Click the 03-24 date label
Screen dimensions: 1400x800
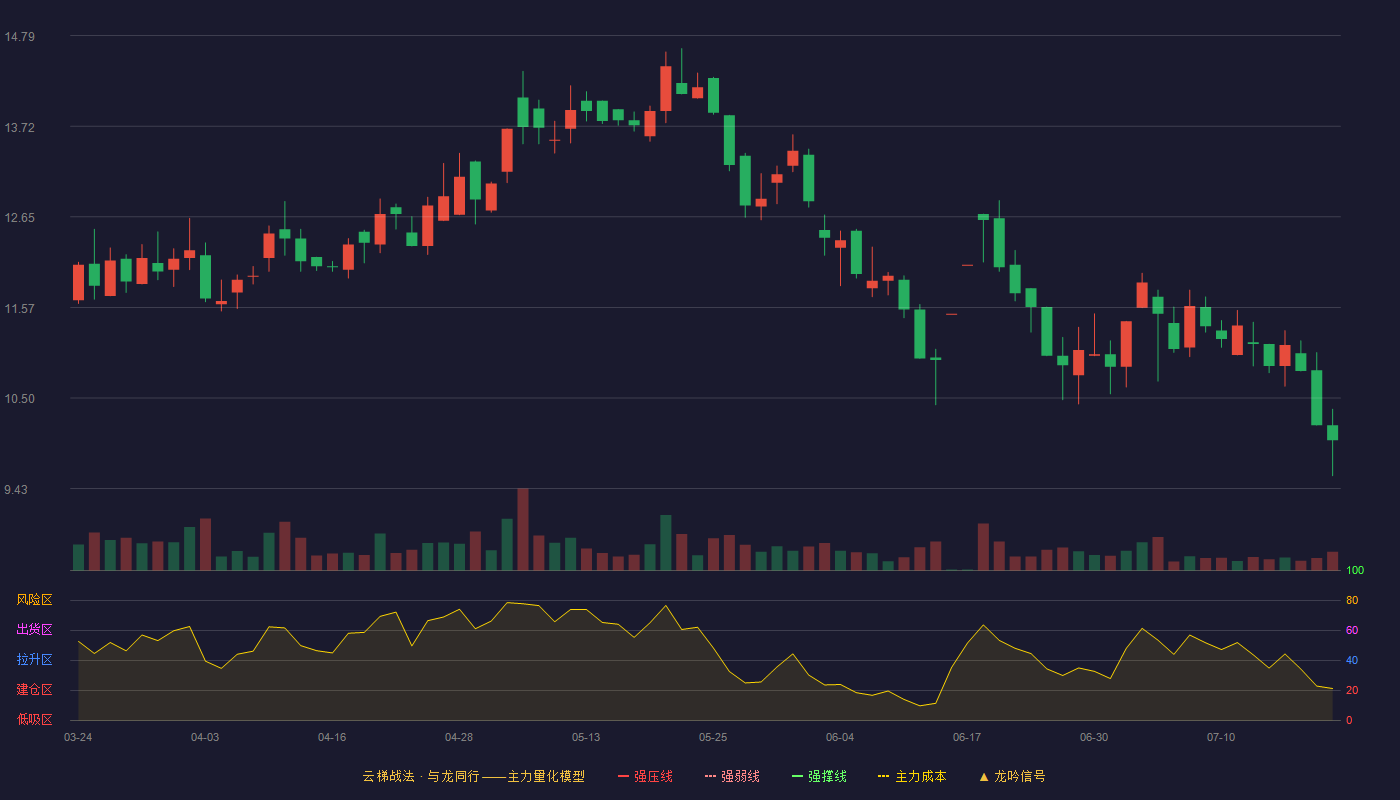click(78, 737)
